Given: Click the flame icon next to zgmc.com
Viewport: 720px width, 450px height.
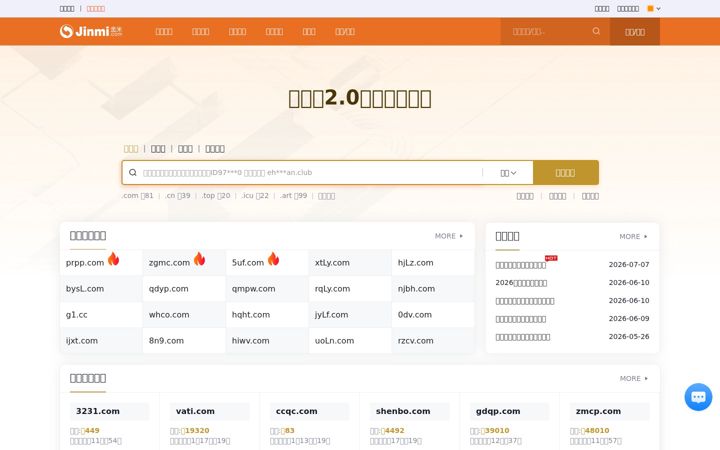Looking at the screenshot, I should click(x=199, y=259).
